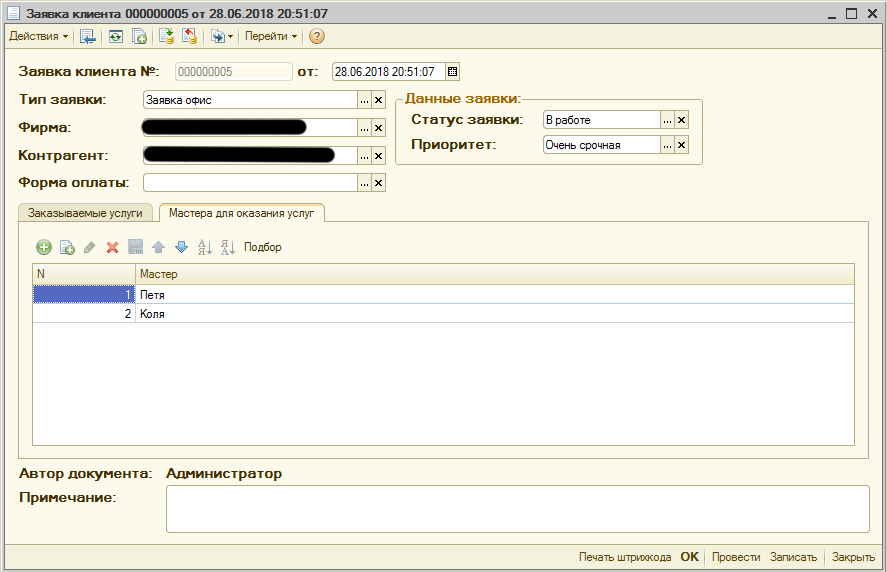
Task: Clear the Тип заявки field
Action: (378, 100)
